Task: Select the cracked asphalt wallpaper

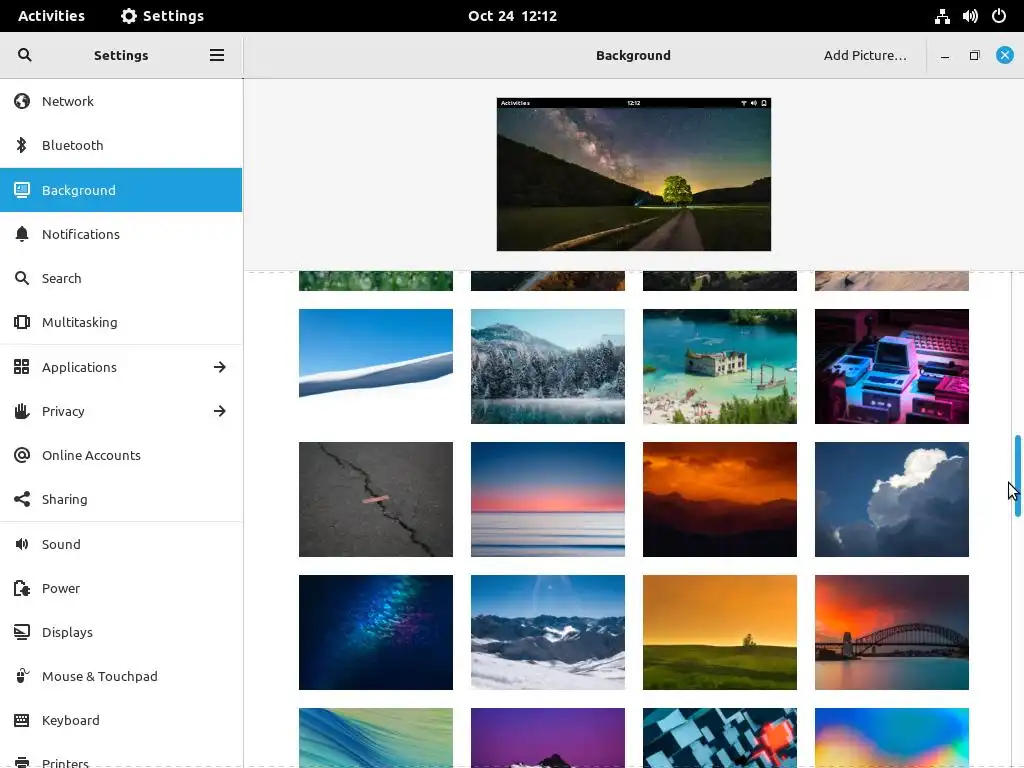Action: (376, 500)
